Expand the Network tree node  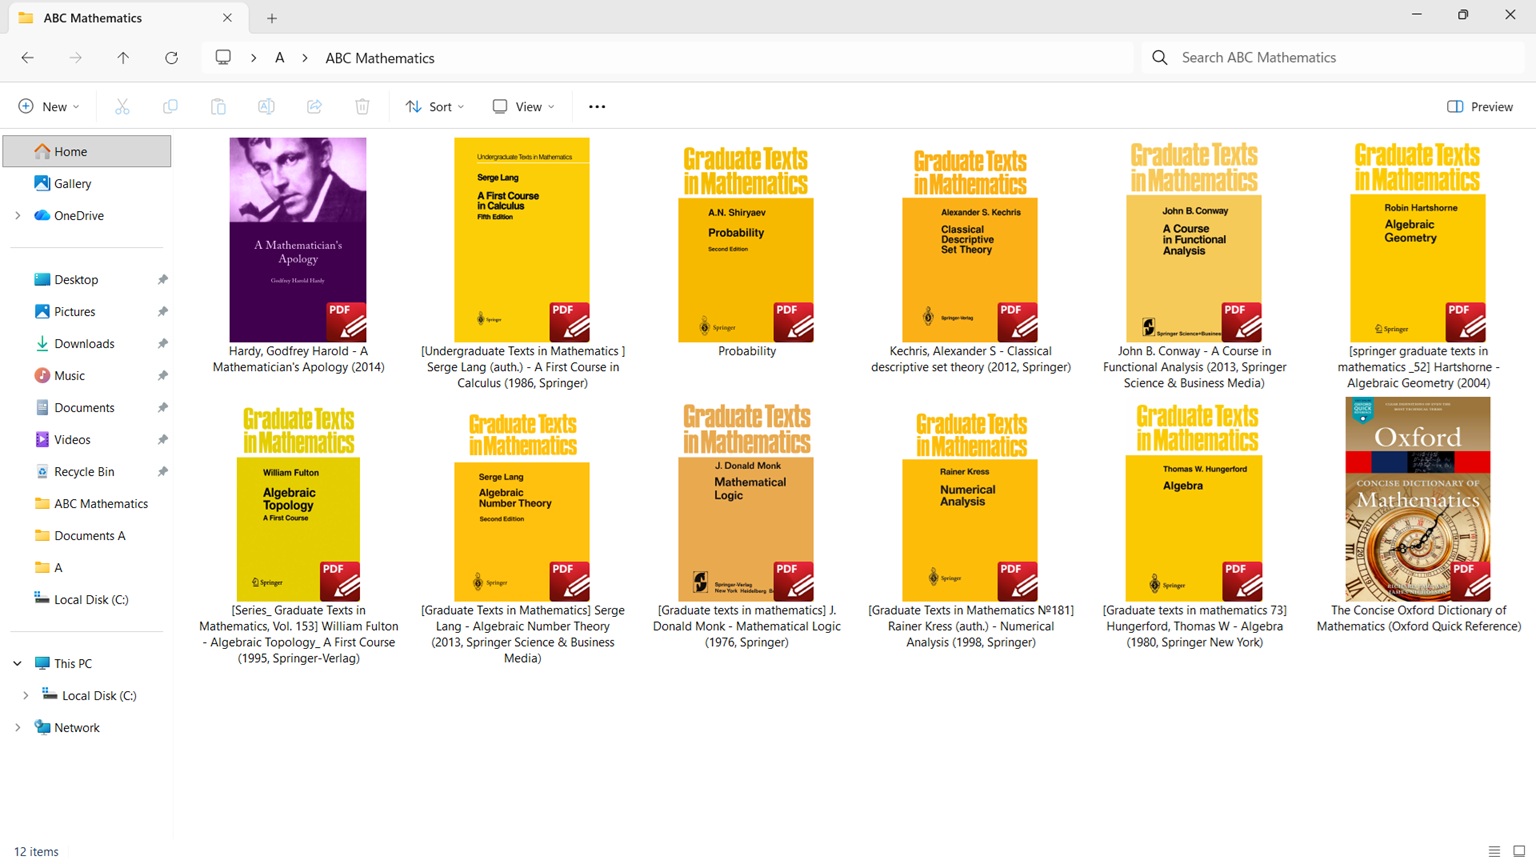tap(17, 728)
